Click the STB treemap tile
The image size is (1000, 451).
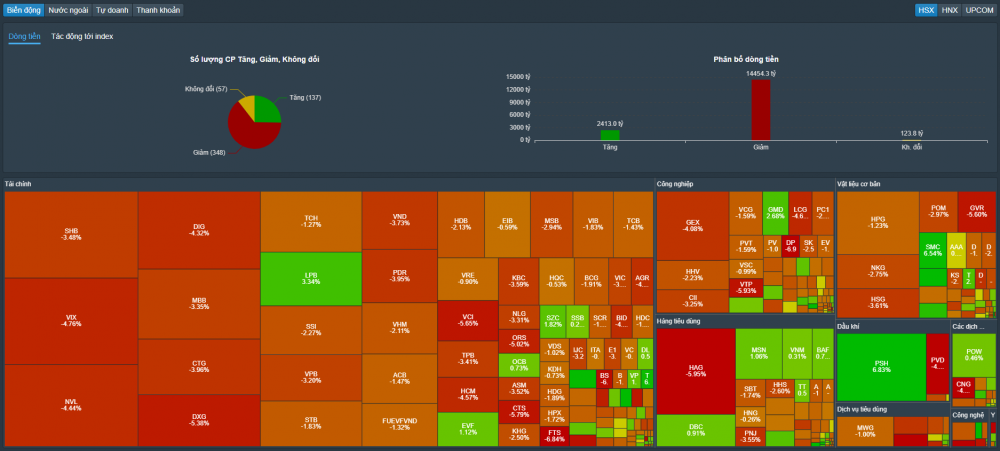(311, 423)
